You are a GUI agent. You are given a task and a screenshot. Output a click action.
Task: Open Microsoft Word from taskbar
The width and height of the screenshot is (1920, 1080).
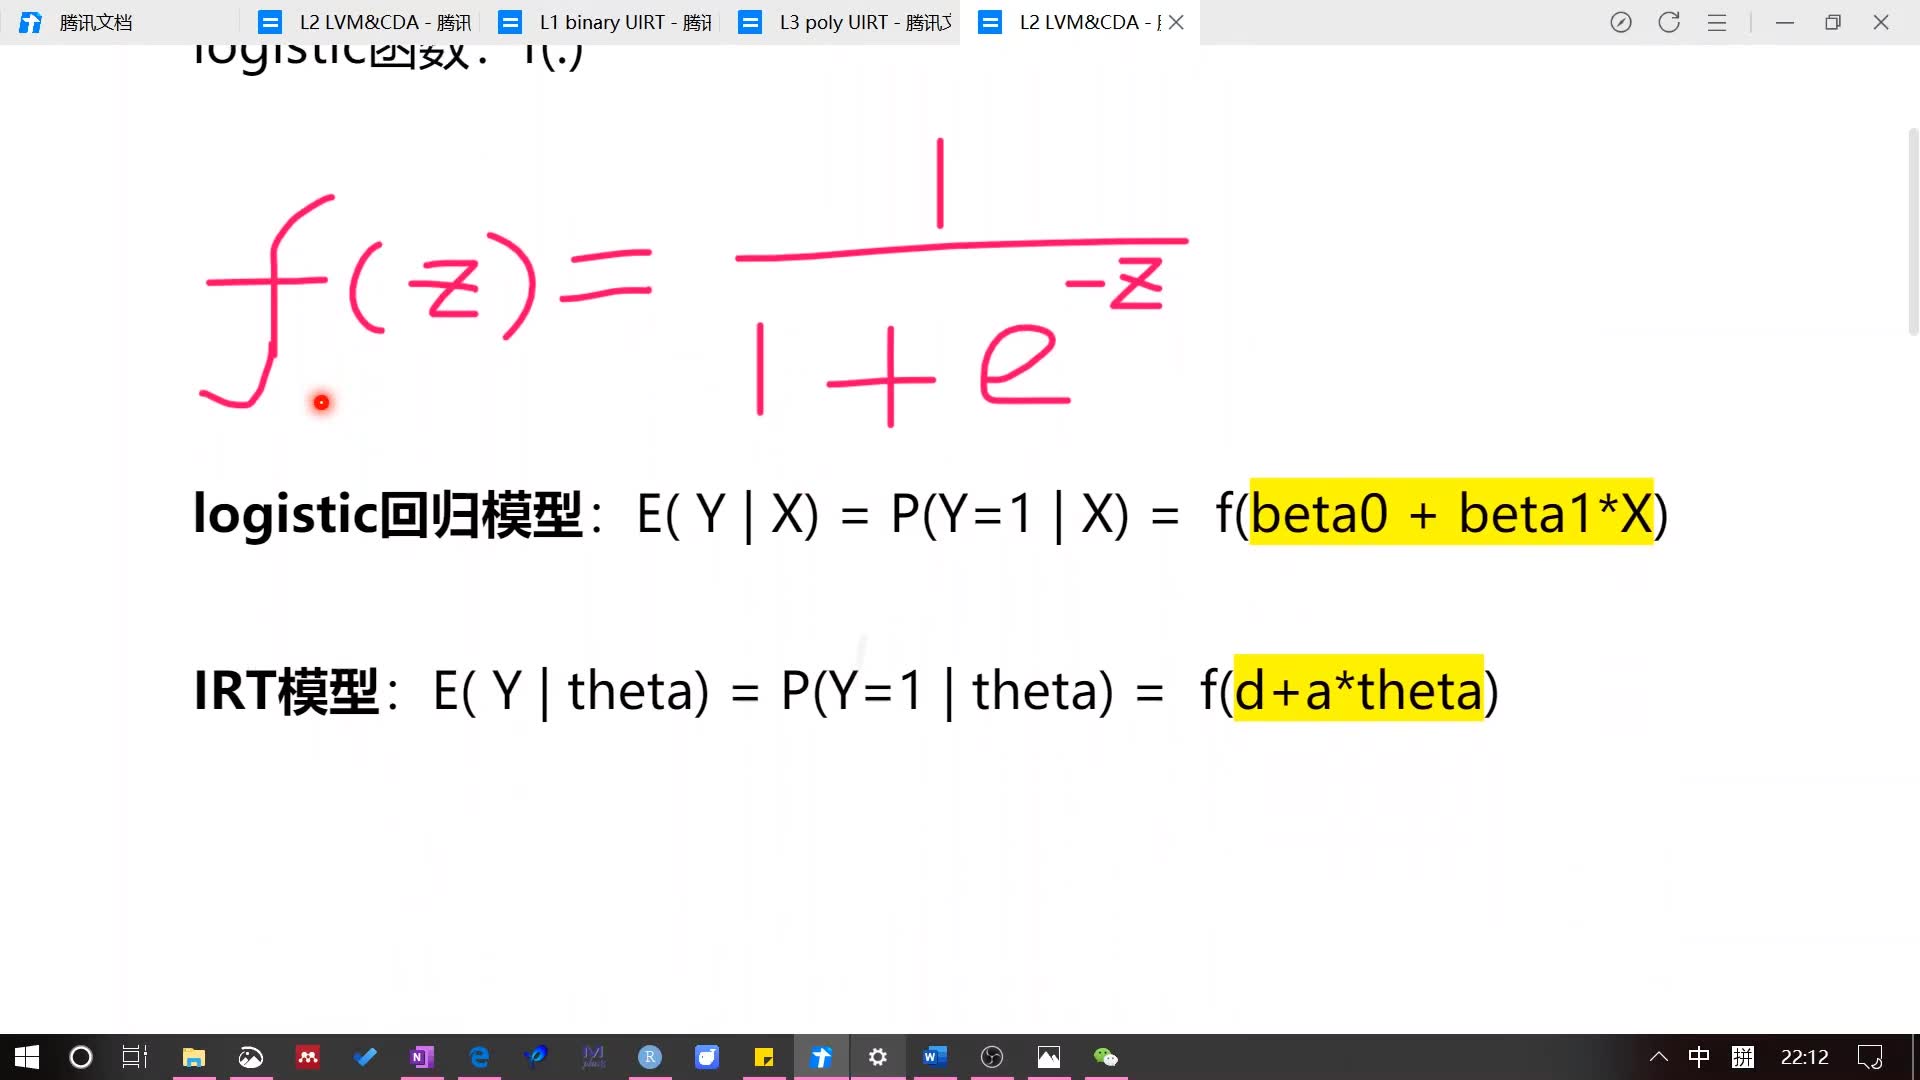pos(935,1057)
